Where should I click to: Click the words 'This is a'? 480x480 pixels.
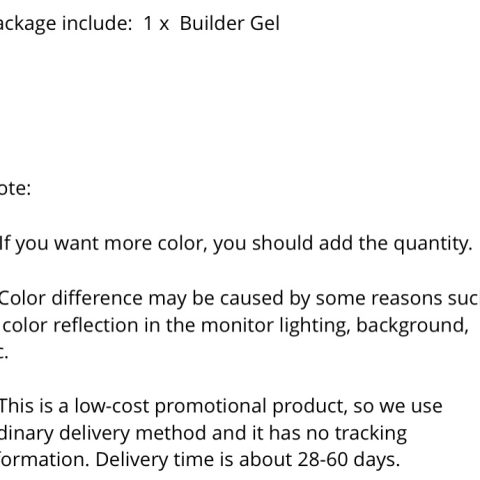(x=34, y=406)
